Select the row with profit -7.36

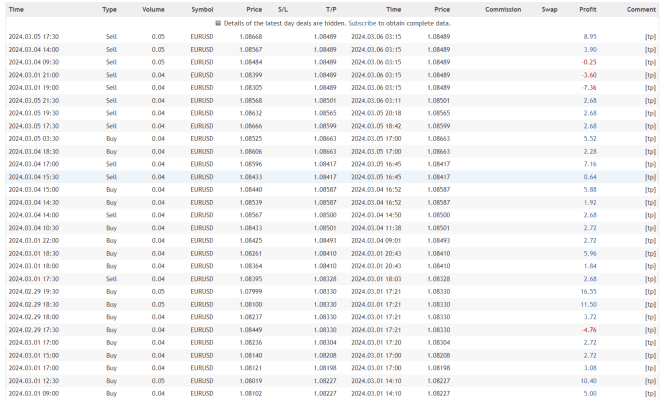point(332,88)
